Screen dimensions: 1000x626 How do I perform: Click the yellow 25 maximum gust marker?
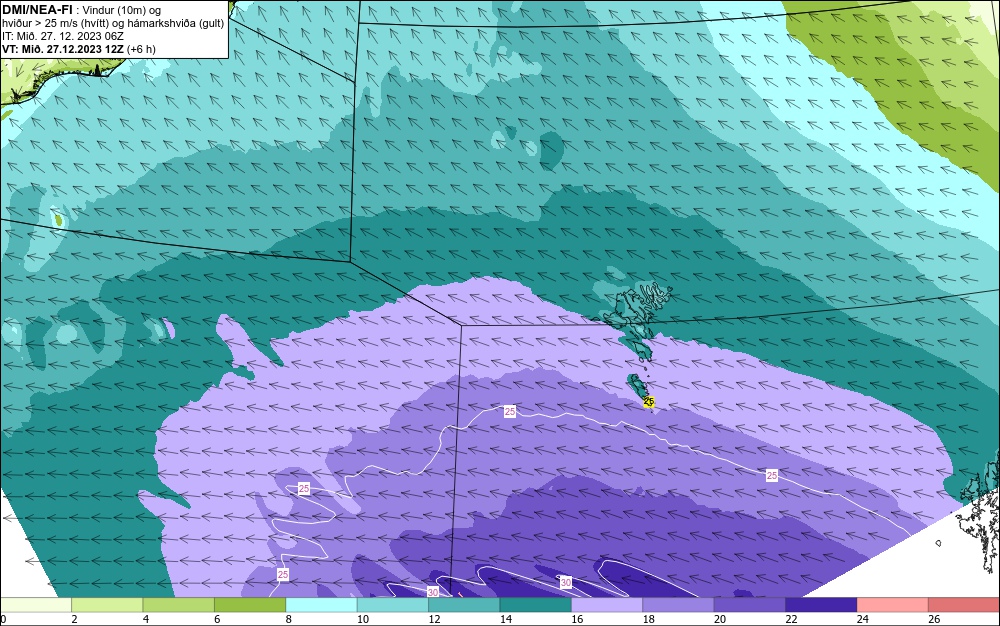coord(649,402)
